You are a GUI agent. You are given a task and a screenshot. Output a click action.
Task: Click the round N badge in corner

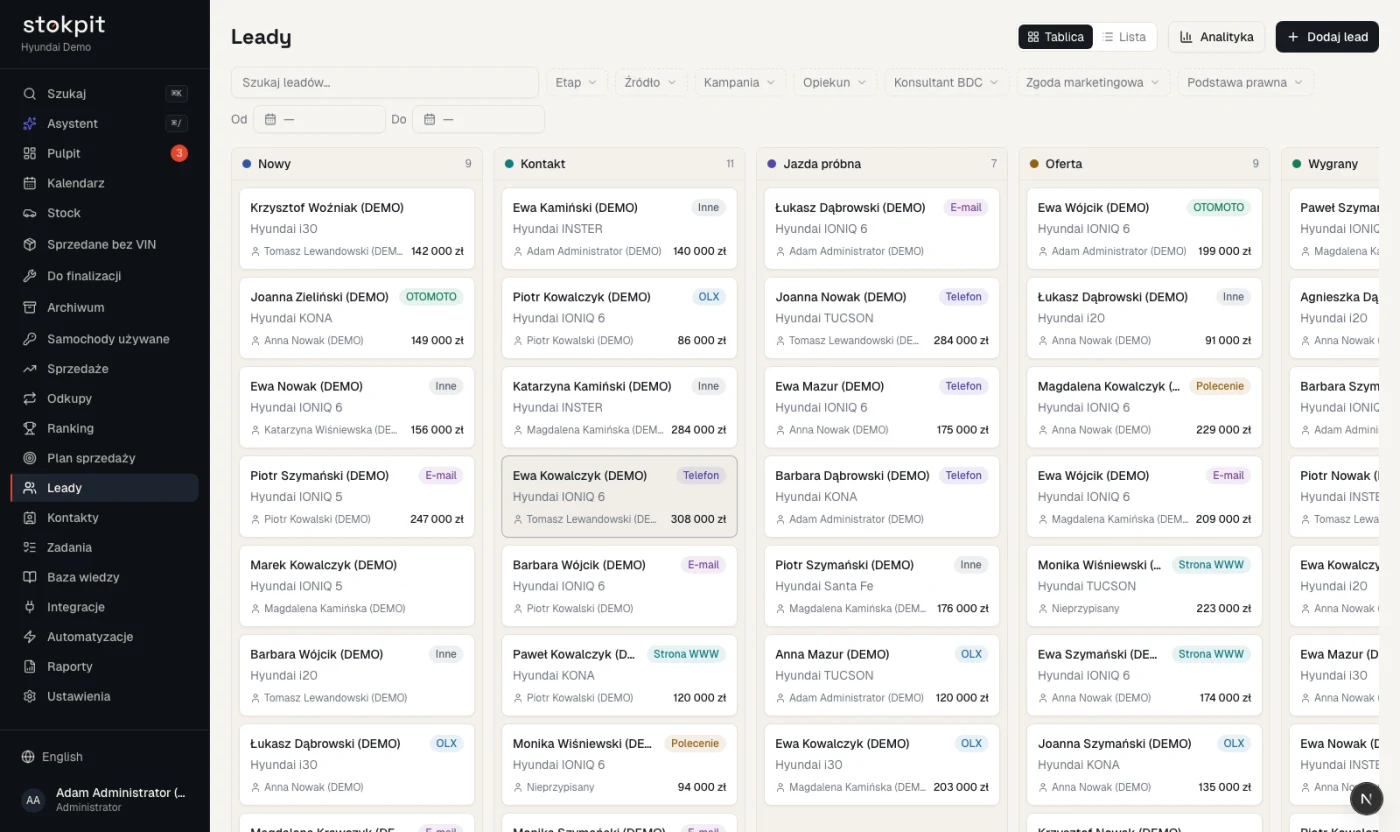point(1366,800)
